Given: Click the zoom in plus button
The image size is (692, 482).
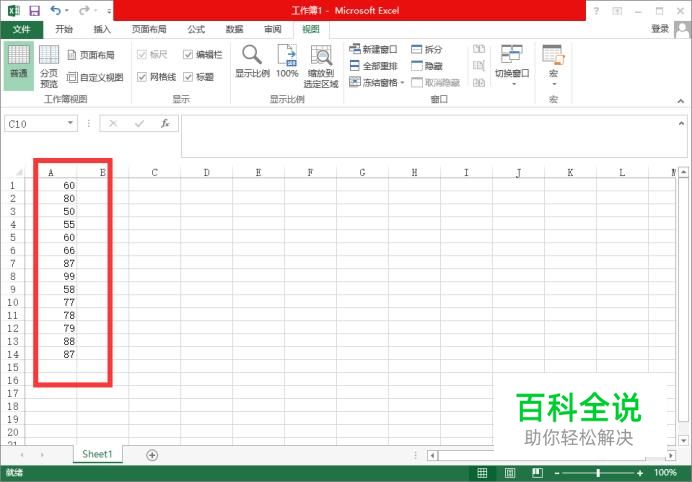Looking at the screenshot, I should [639, 473].
